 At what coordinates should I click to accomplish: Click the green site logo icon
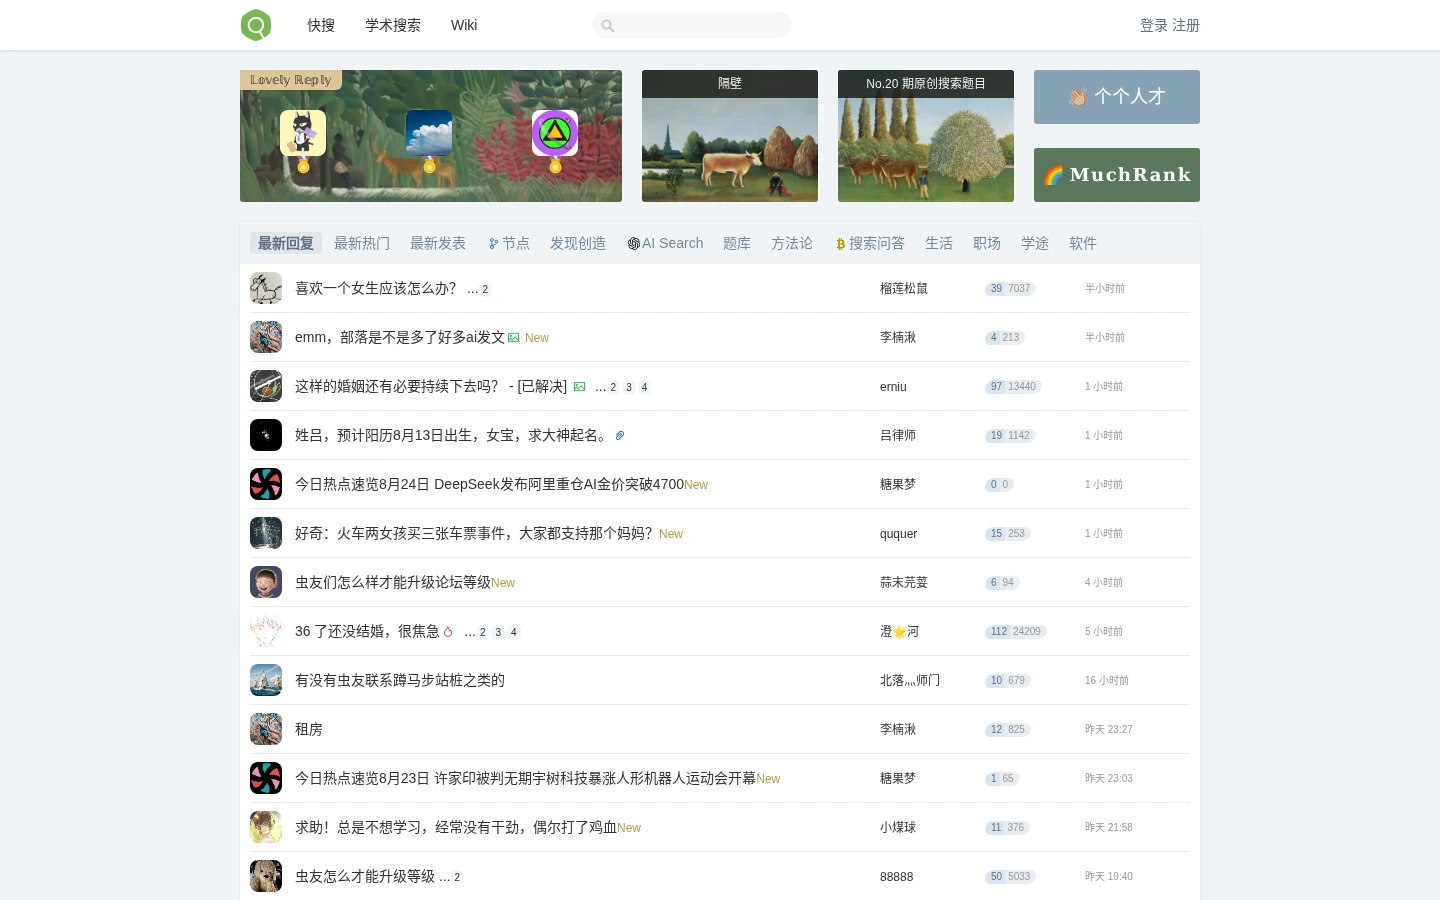click(x=256, y=25)
